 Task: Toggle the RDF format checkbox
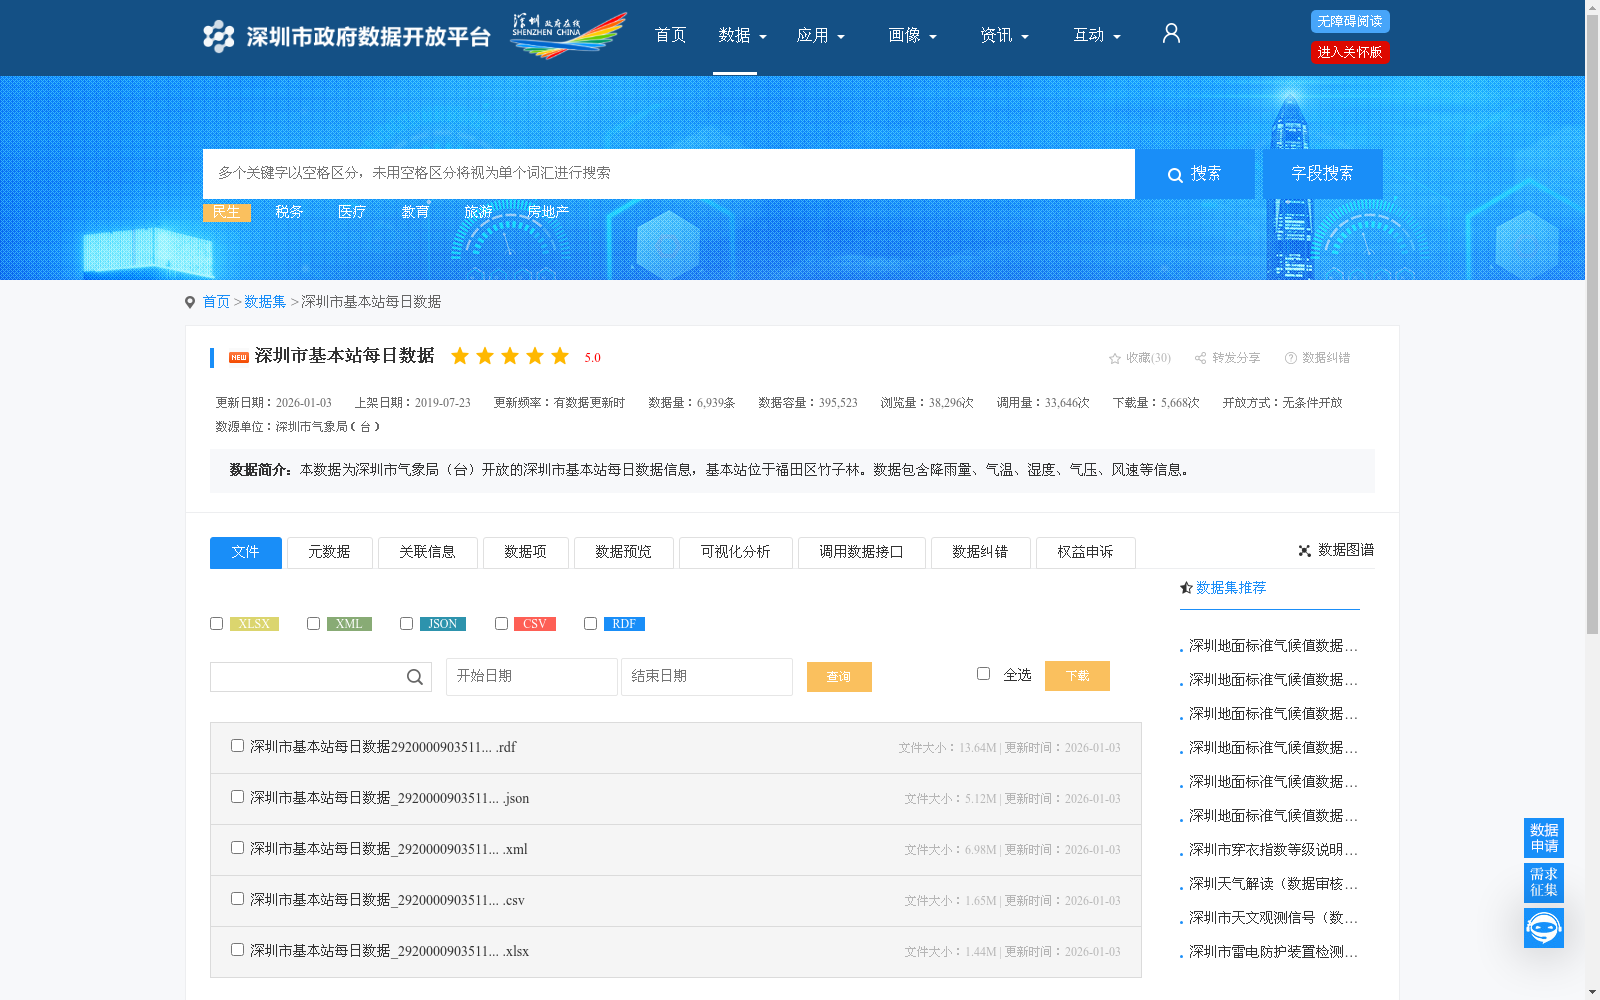point(590,624)
